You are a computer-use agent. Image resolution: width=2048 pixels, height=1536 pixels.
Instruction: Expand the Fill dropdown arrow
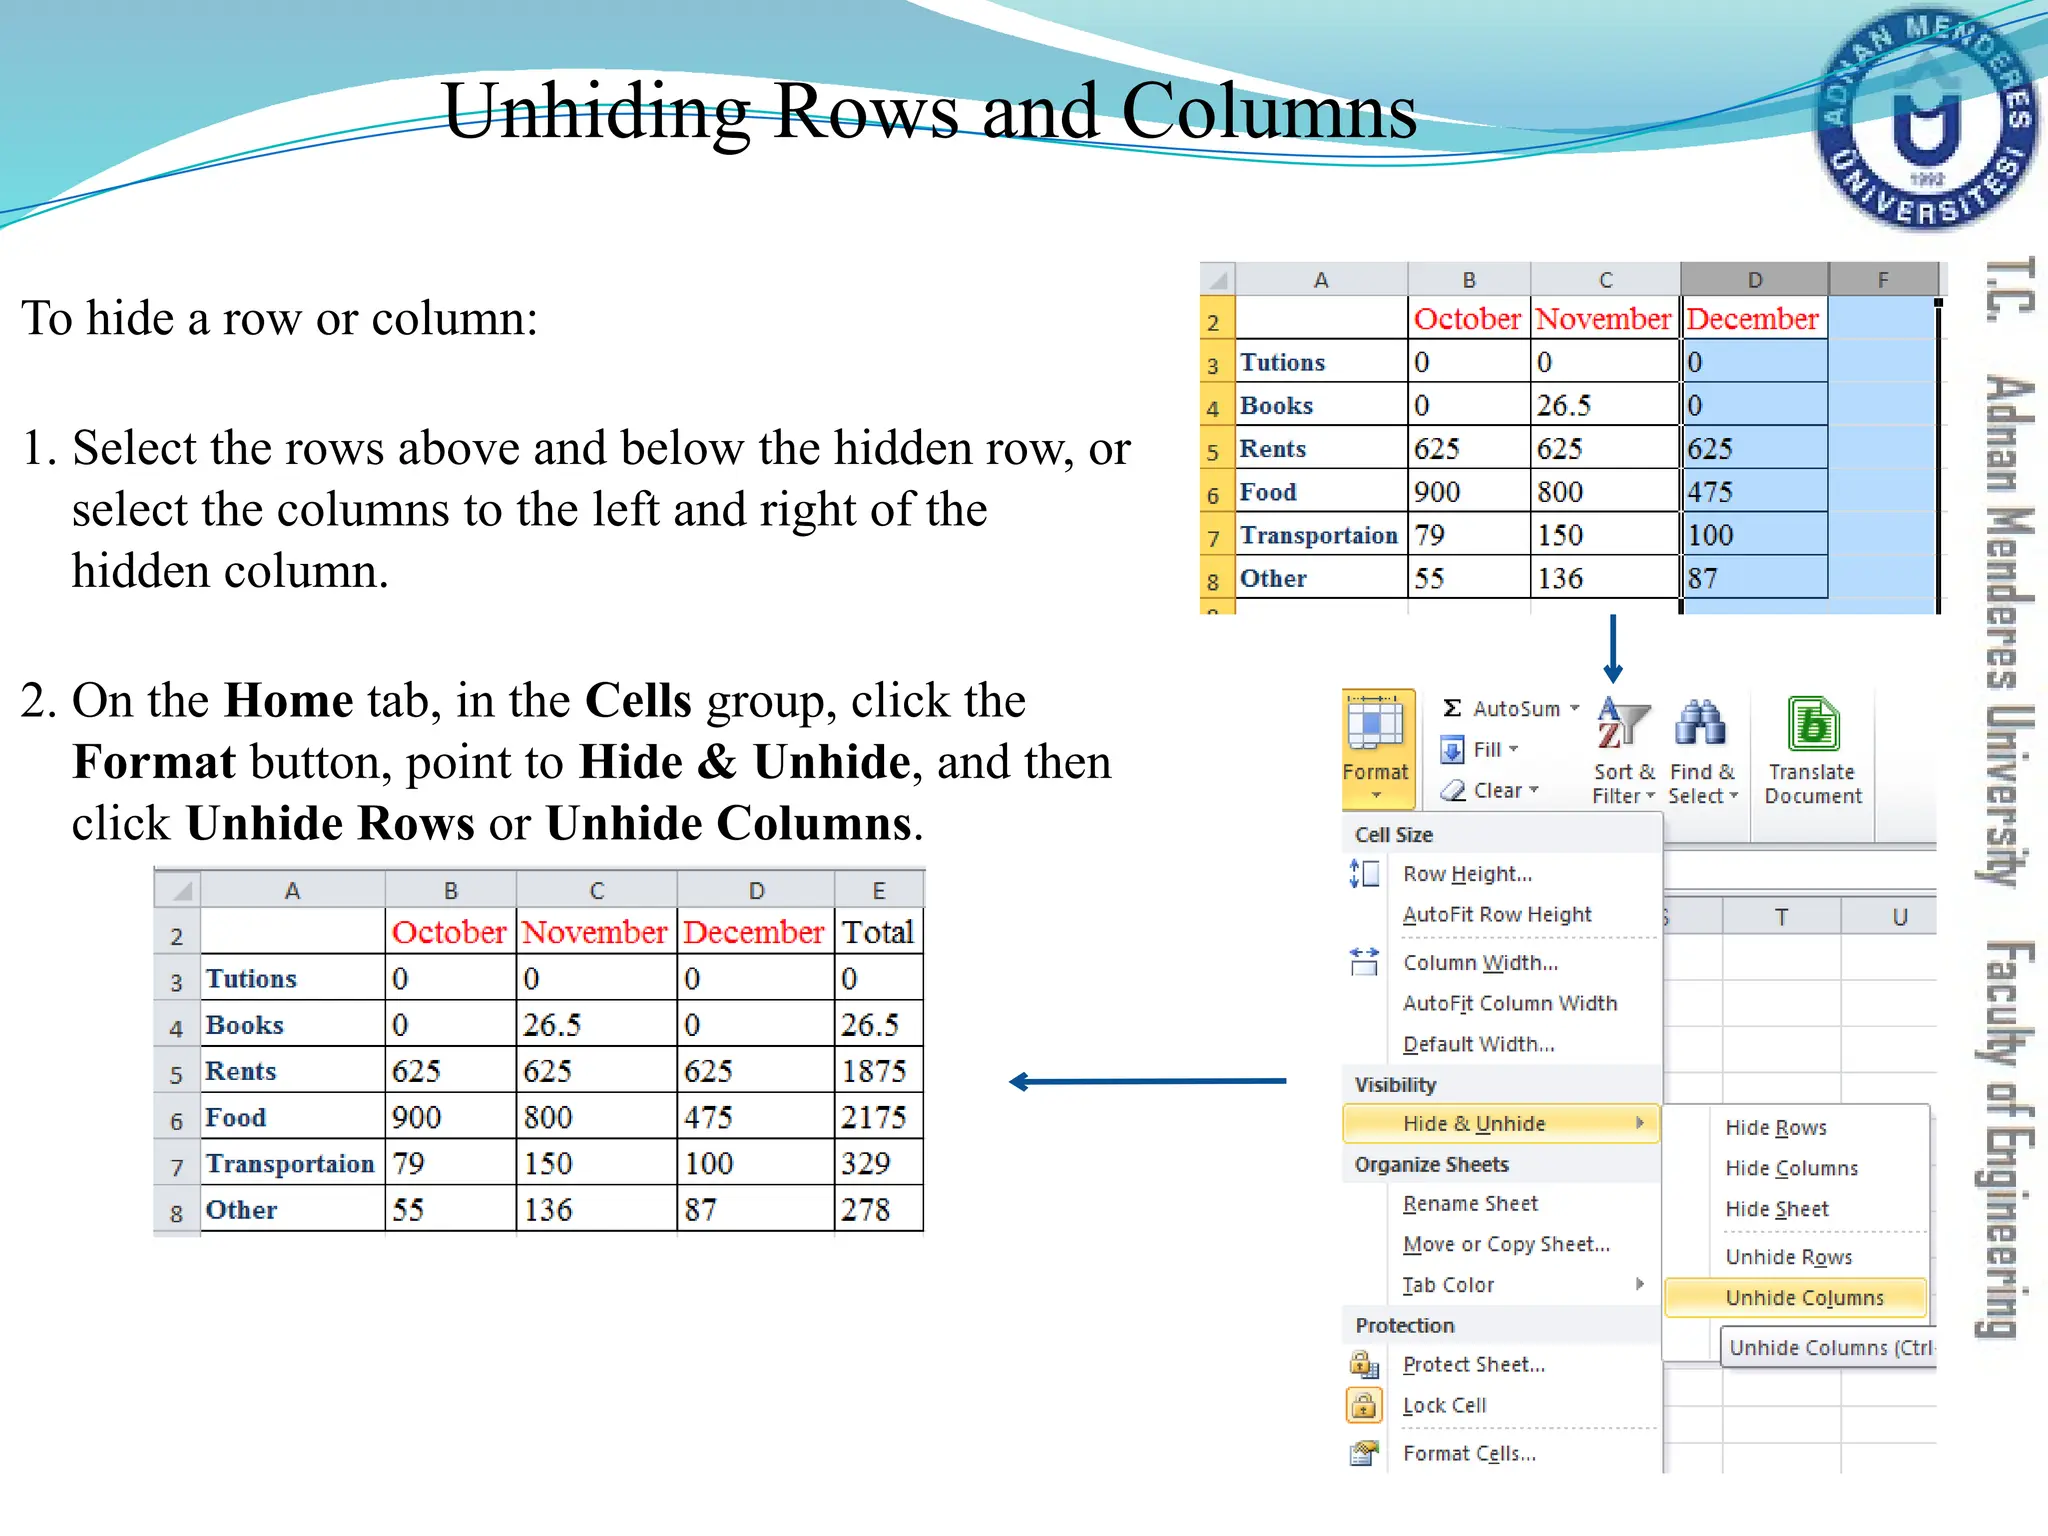tap(1513, 749)
